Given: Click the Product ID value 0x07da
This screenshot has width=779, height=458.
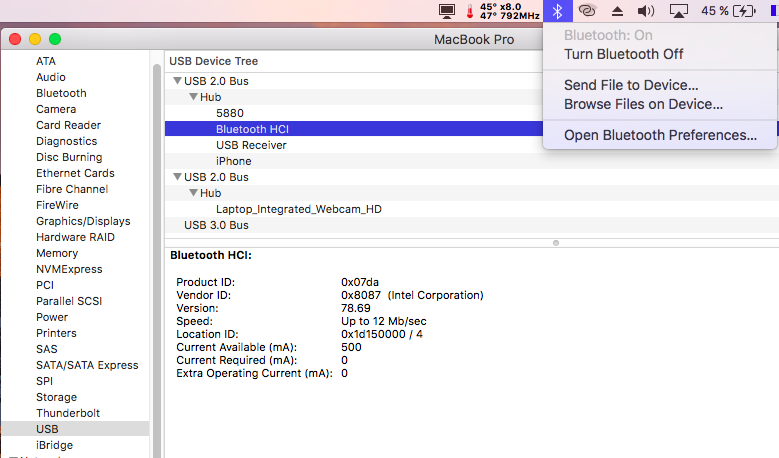Looking at the screenshot, I should point(360,282).
